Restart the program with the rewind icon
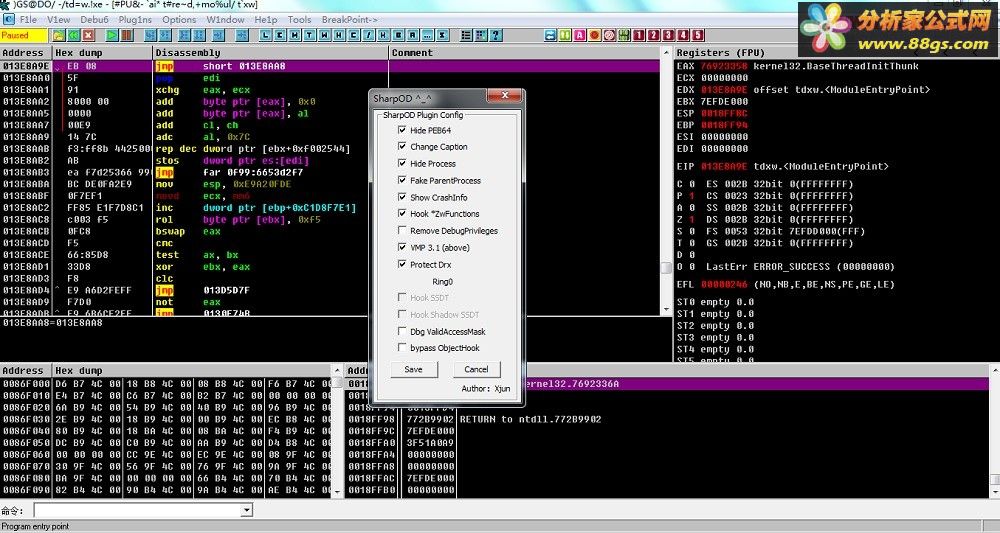Viewport: 1000px width, 533px height. point(73,35)
